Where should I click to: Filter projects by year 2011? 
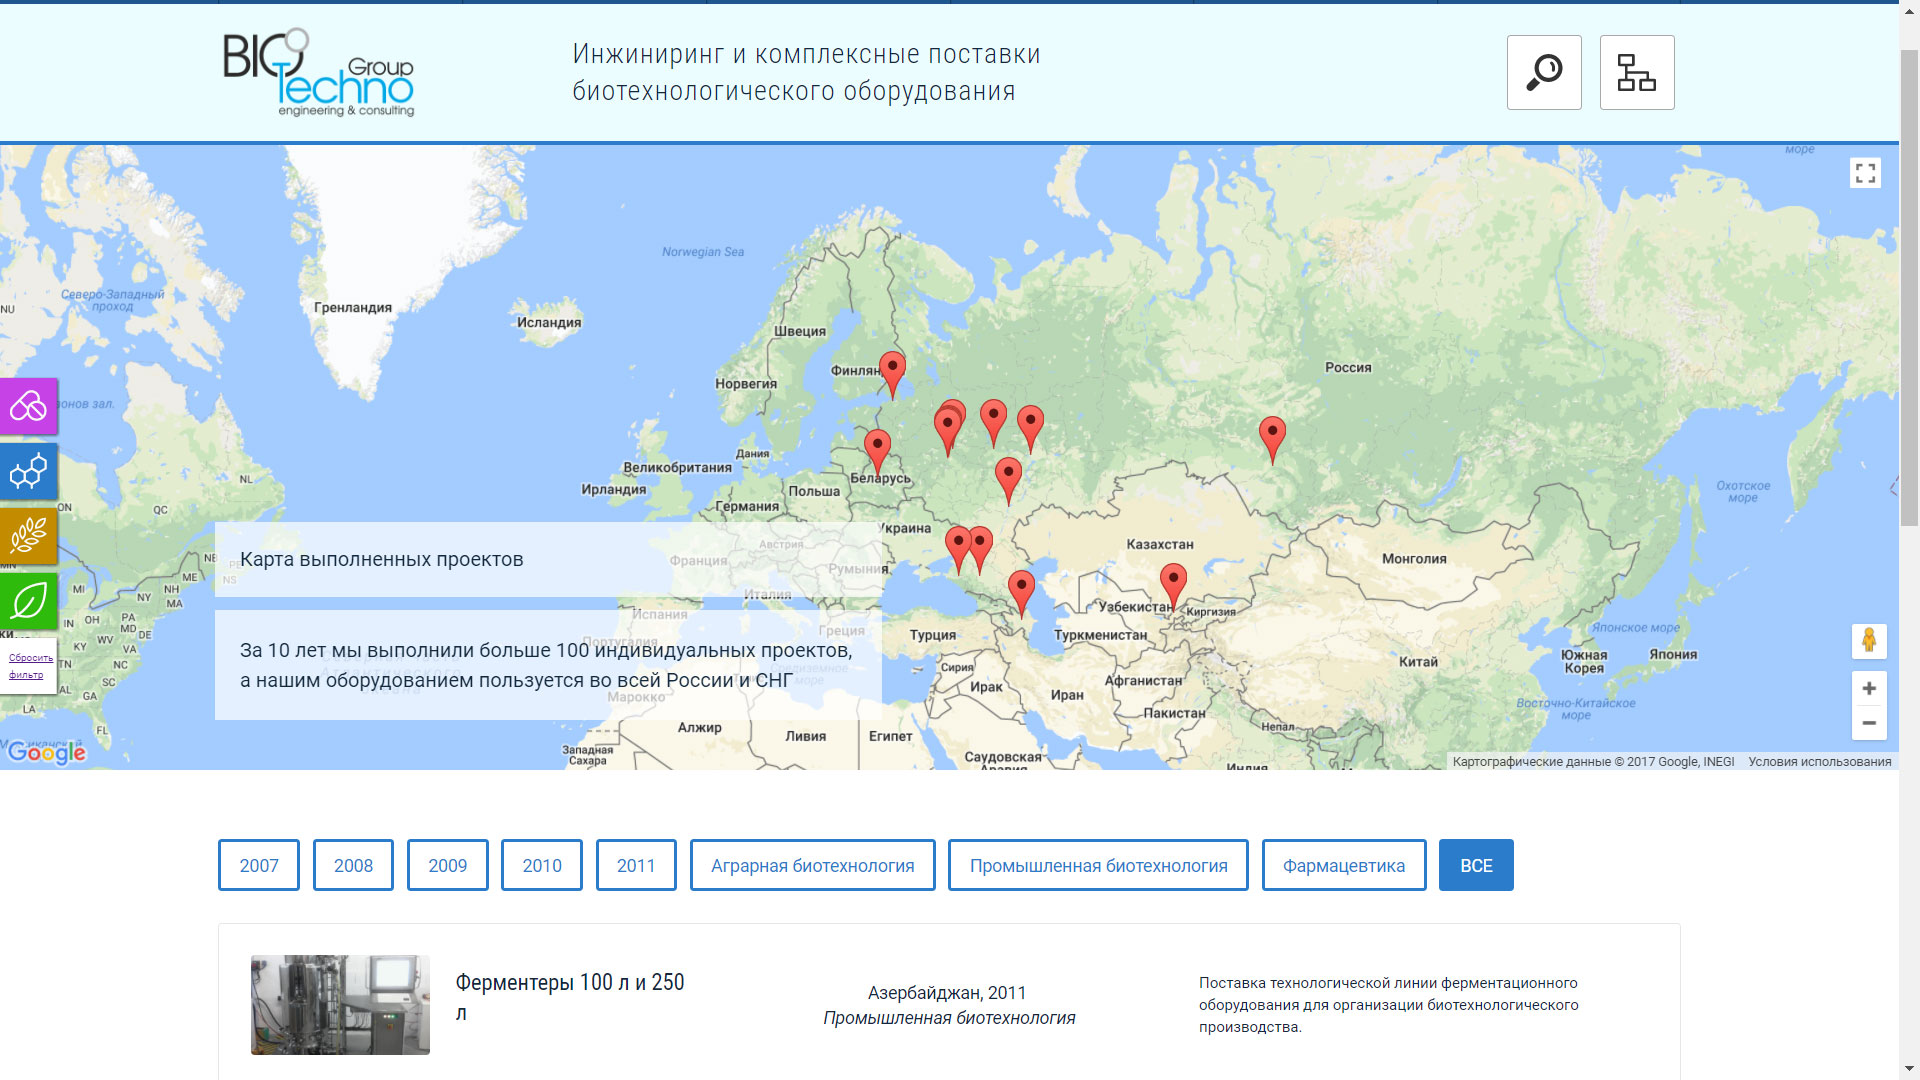(636, 865)
